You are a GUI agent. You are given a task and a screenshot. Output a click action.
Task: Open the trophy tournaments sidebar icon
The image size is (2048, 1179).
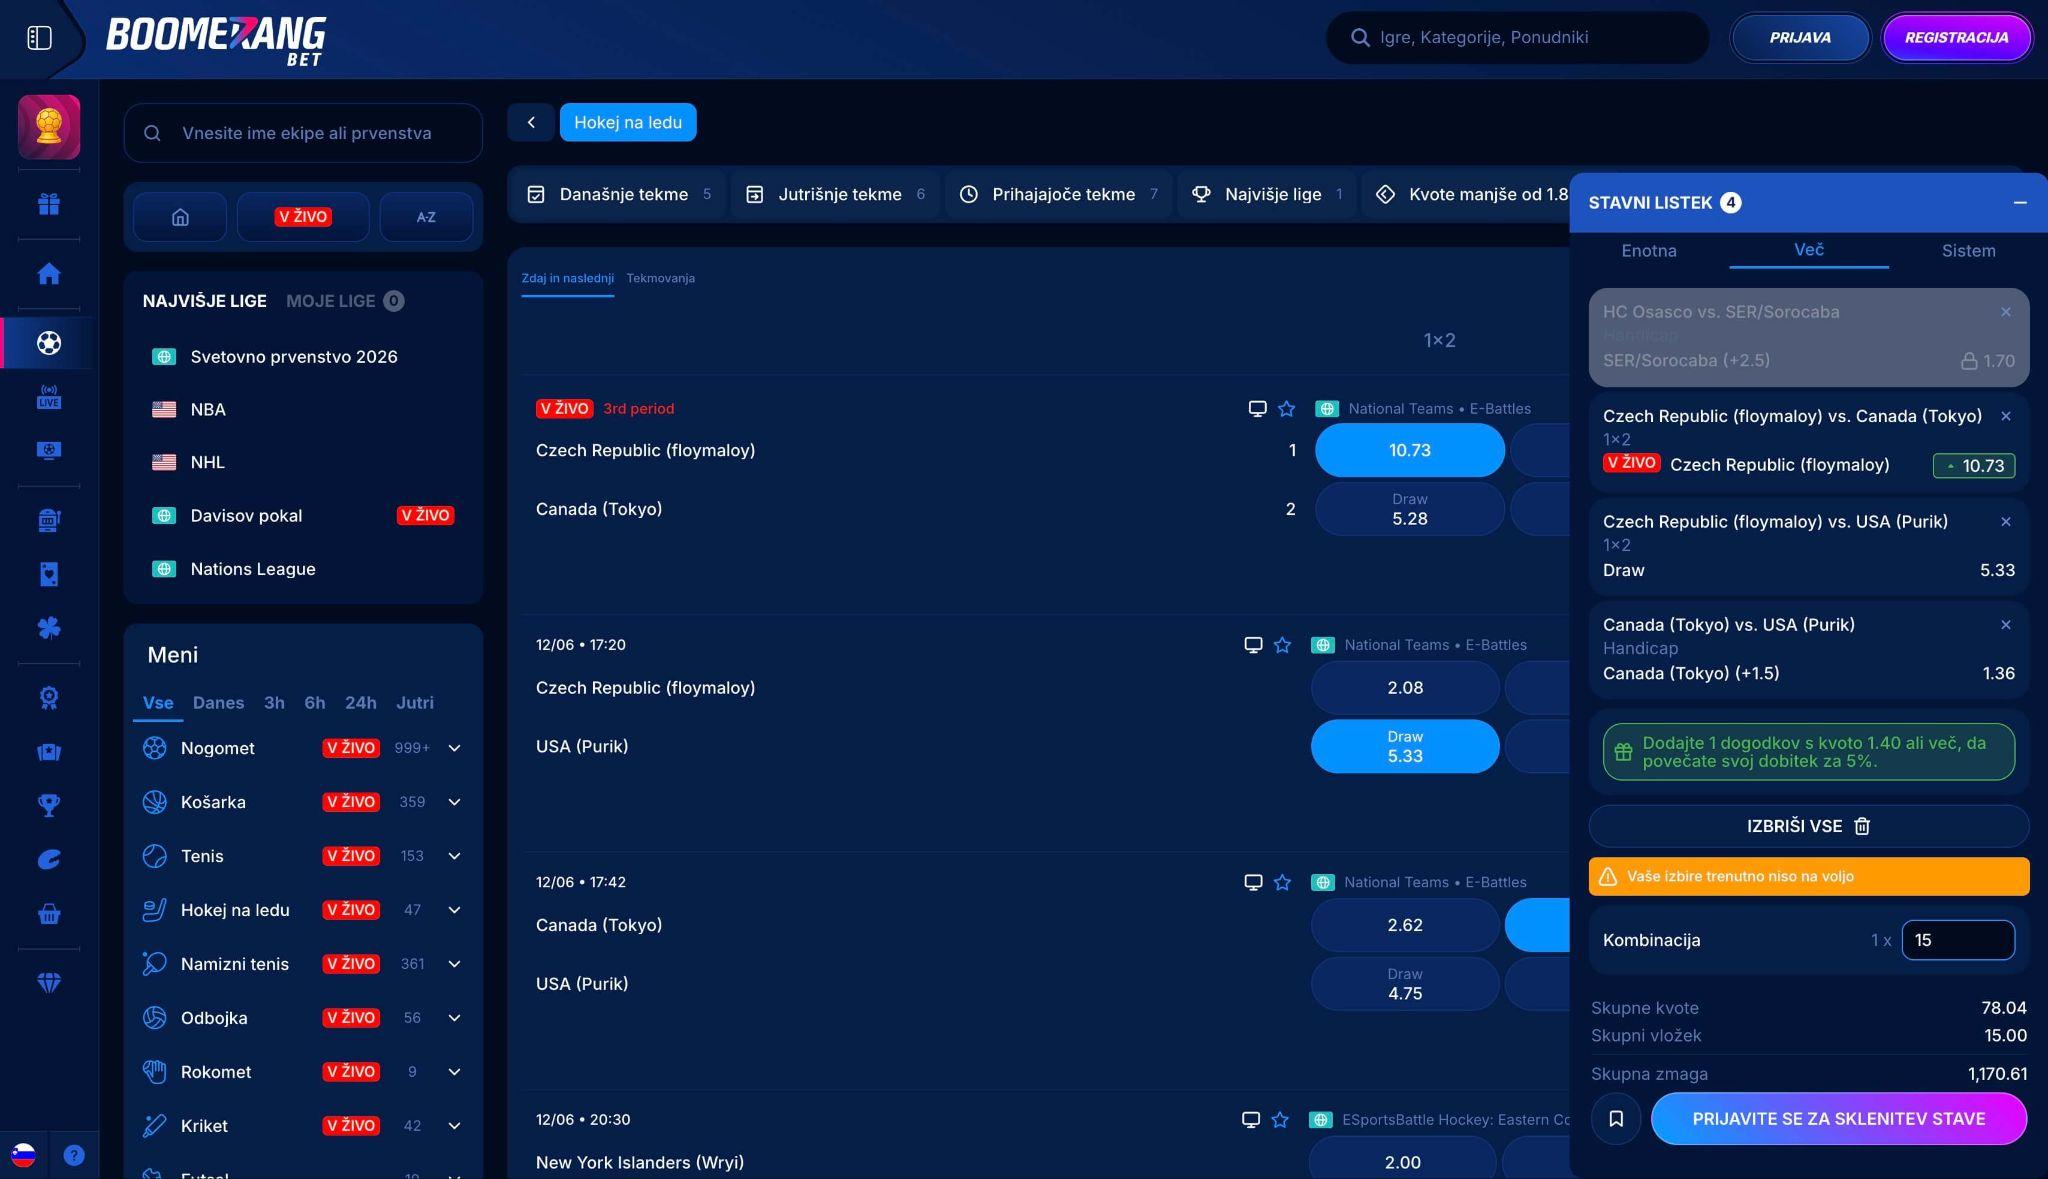pos(49,806)
